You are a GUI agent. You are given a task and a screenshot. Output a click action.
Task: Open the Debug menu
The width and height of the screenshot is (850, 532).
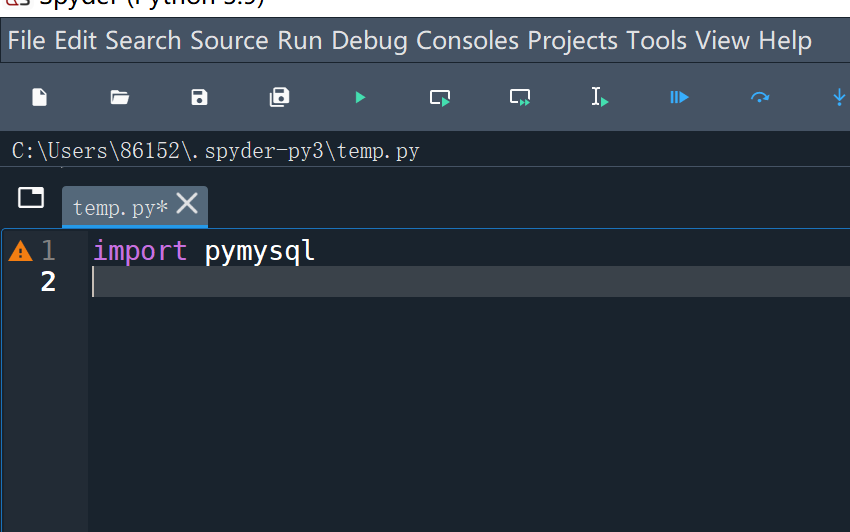tap(369, 41)
